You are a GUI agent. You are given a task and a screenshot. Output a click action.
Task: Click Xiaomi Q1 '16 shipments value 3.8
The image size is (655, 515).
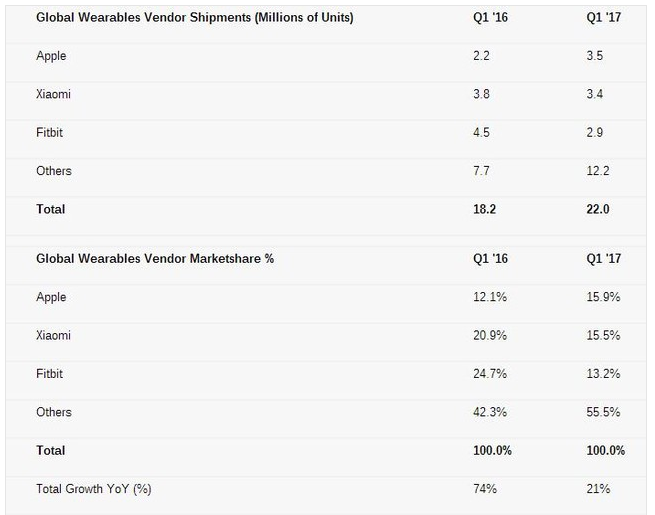[x=481, y=94]
